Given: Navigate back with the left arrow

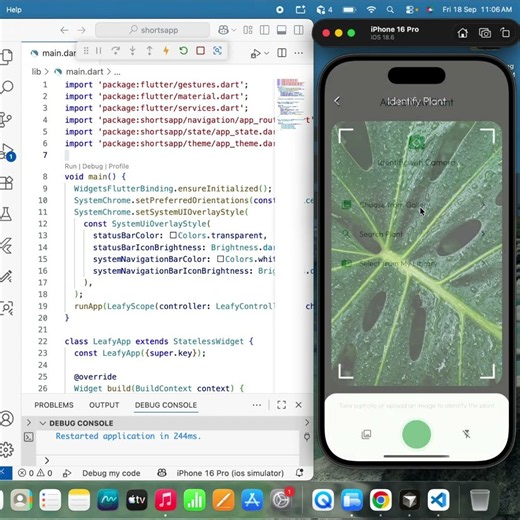Looking at the screenshot, I should point(64,30).
